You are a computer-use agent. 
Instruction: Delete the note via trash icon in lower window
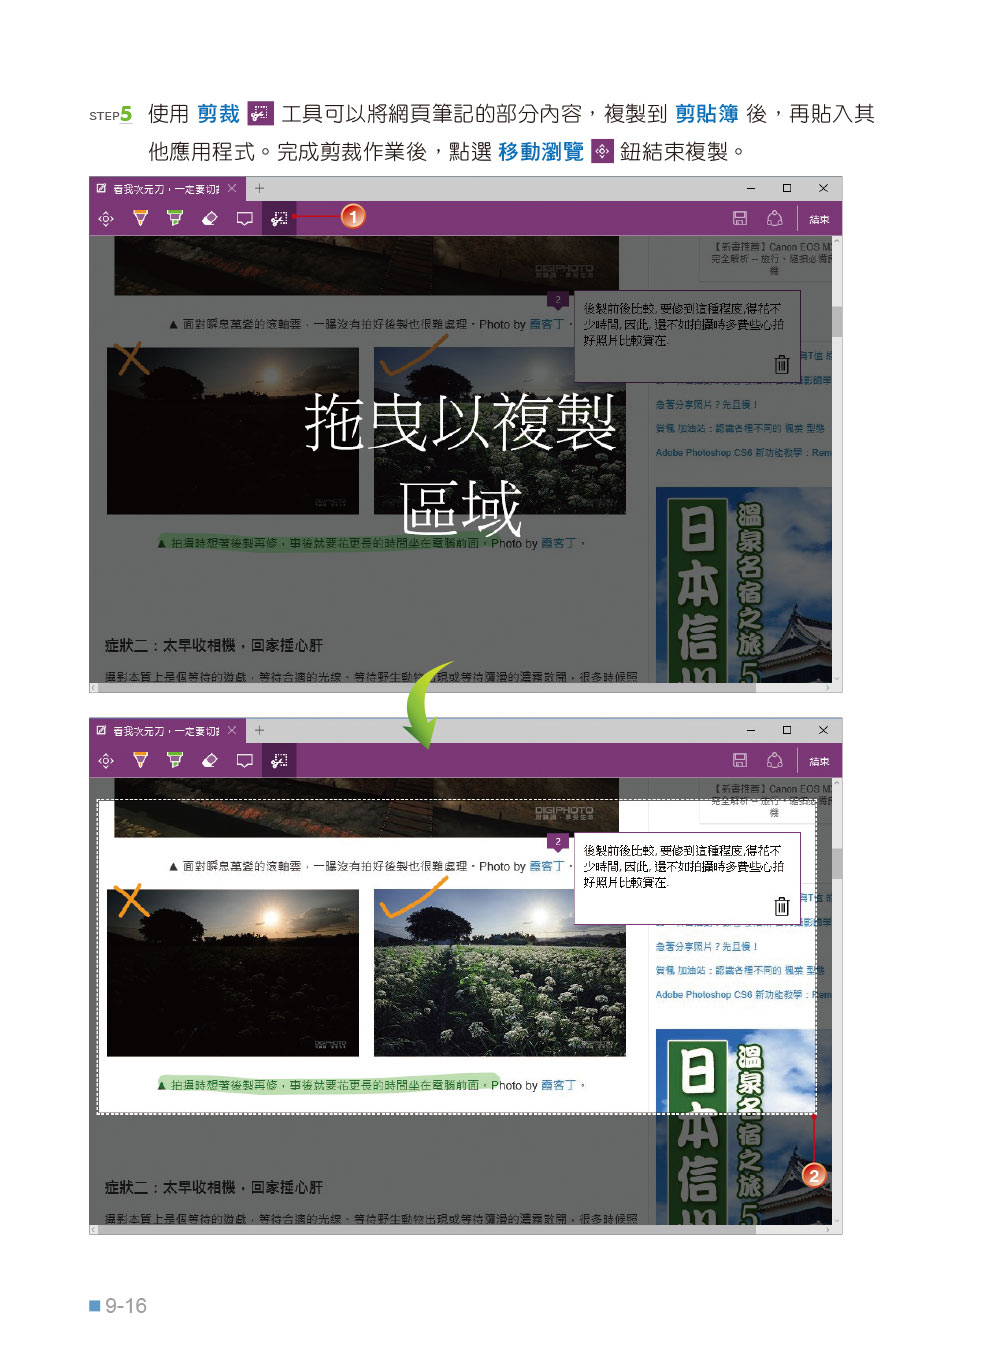click(x=782, y=907)
